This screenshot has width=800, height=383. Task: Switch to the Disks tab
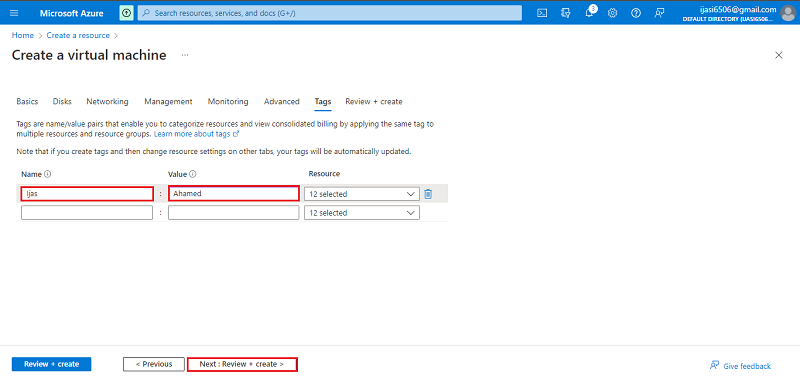[62, 101]
